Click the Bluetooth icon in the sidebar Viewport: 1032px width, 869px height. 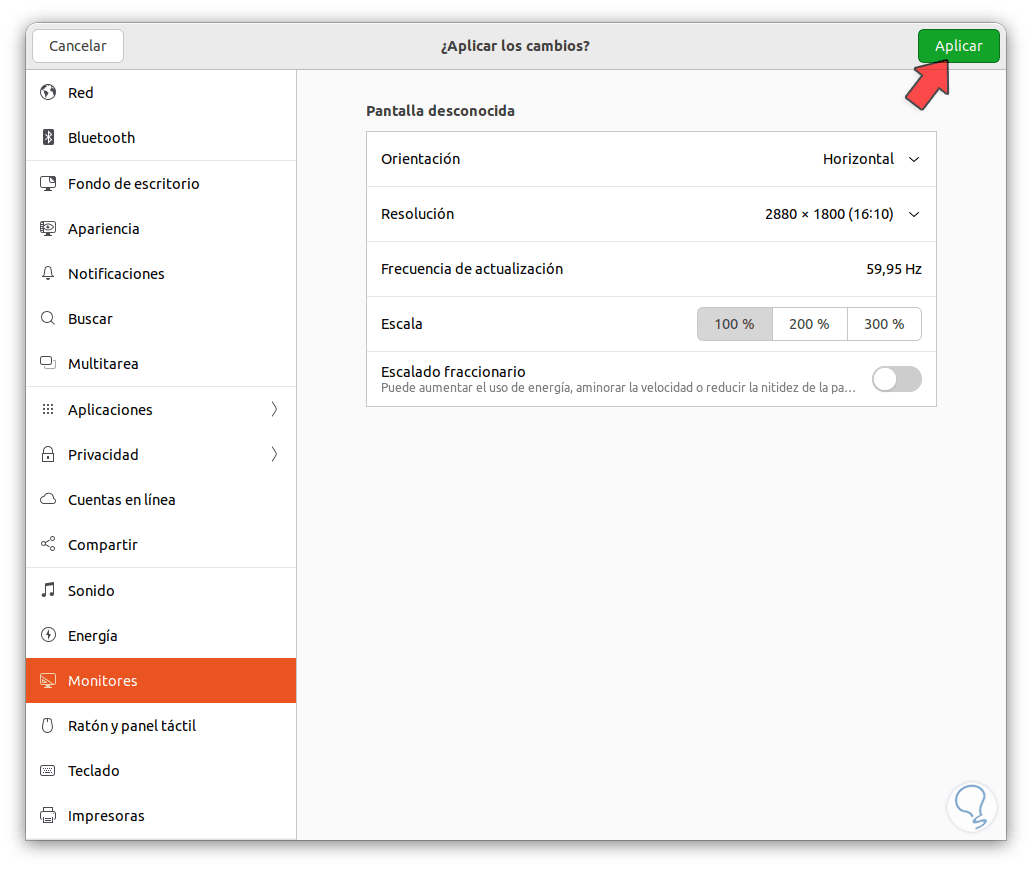pos(47,138)
